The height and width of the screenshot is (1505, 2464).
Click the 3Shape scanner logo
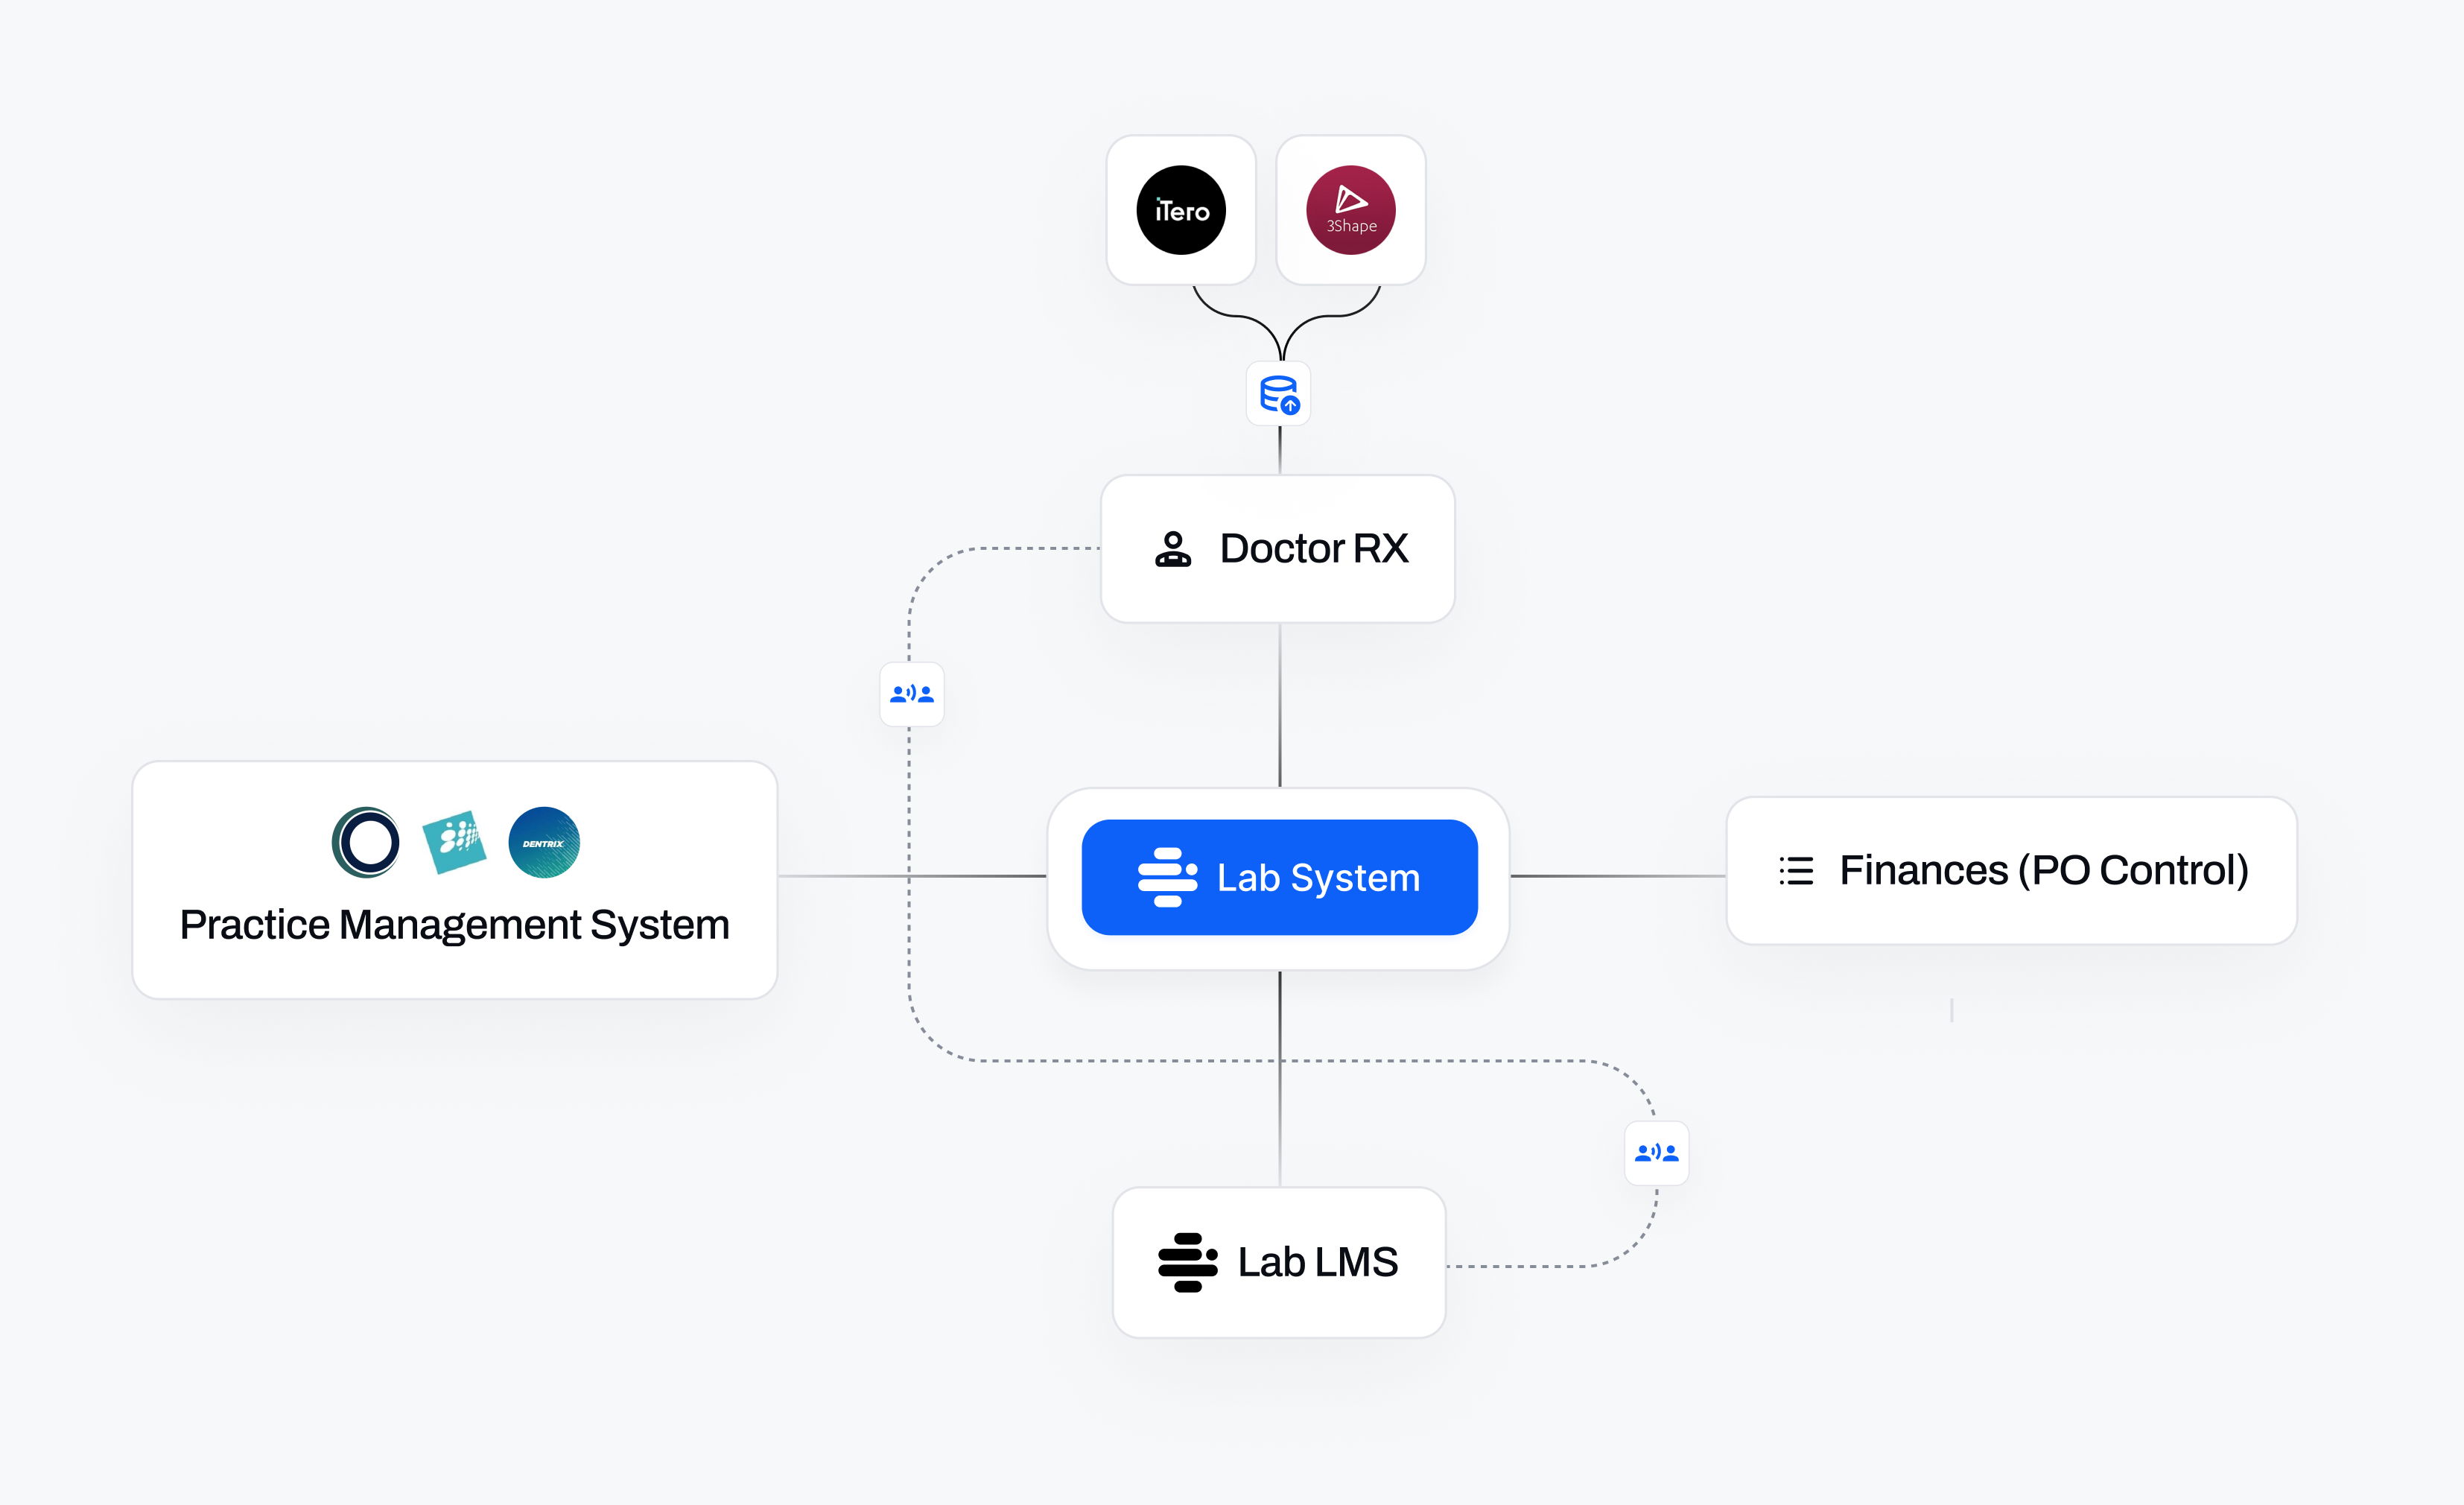tap(1350, 210)
